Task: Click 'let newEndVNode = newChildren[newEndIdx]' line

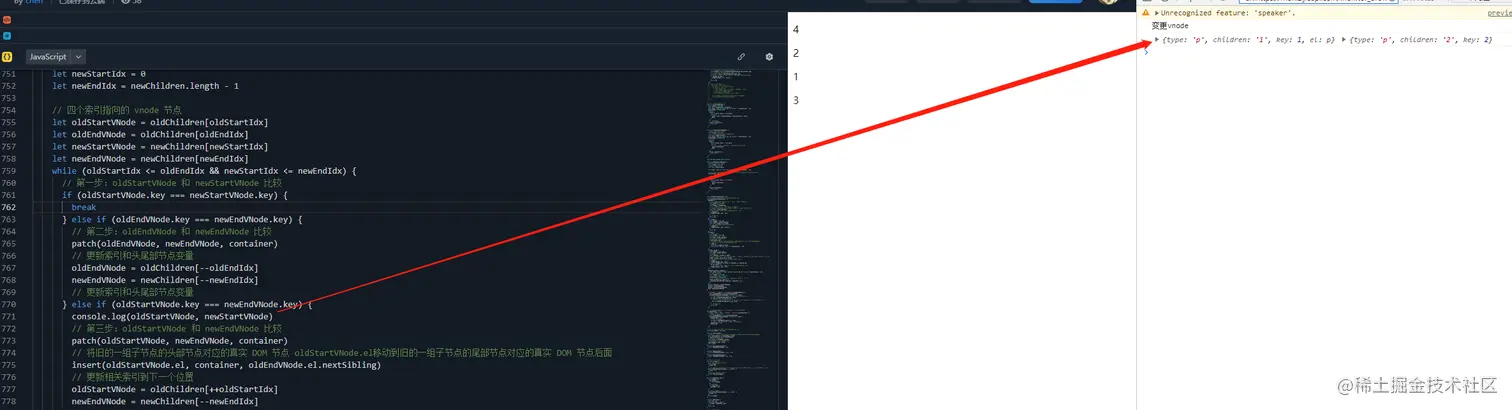Action: (150, 158)
